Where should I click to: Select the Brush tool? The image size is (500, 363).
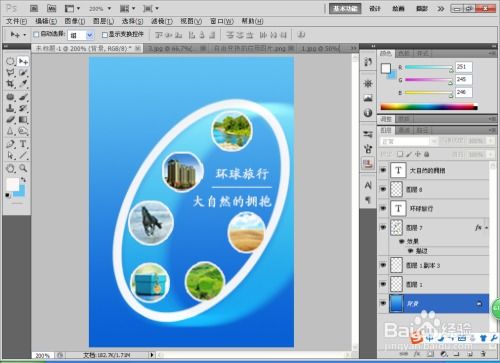point(23,97)
